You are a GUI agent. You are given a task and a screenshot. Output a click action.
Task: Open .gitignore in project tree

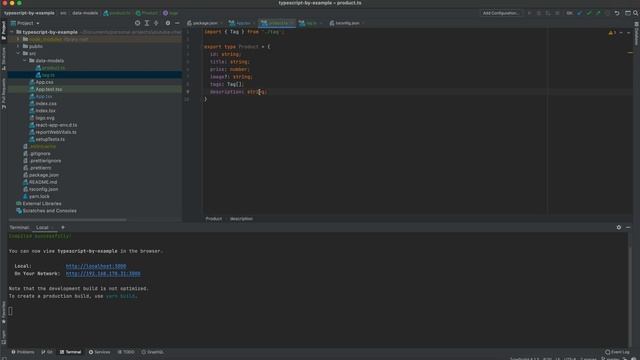[x=37, y=153]
